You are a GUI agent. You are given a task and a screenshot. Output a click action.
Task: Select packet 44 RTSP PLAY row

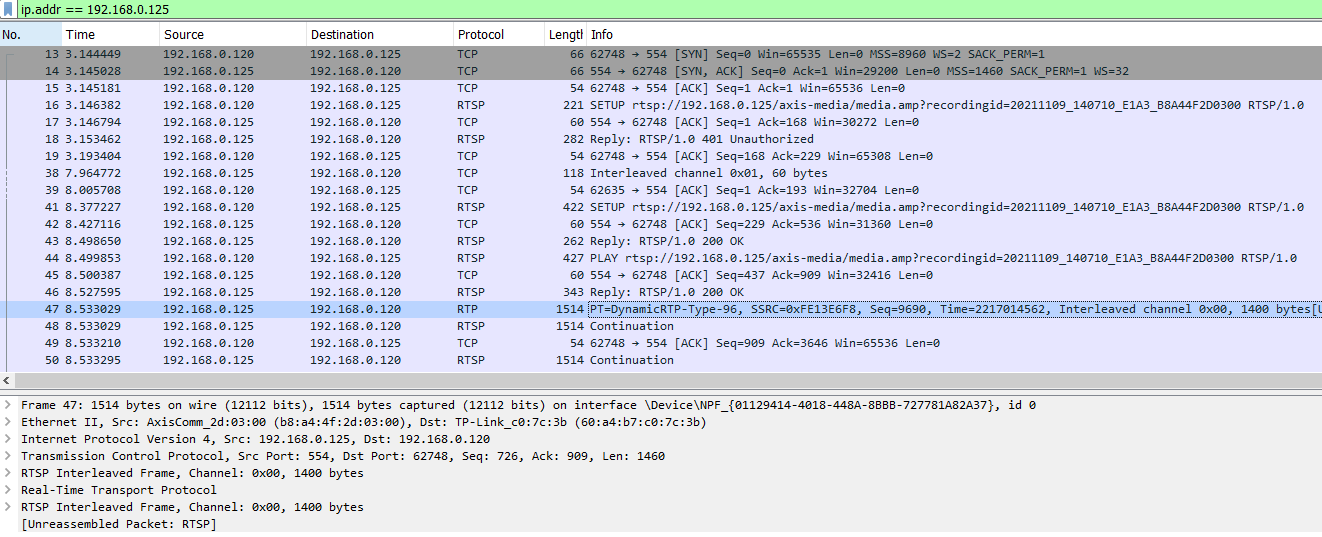[661, 258]
